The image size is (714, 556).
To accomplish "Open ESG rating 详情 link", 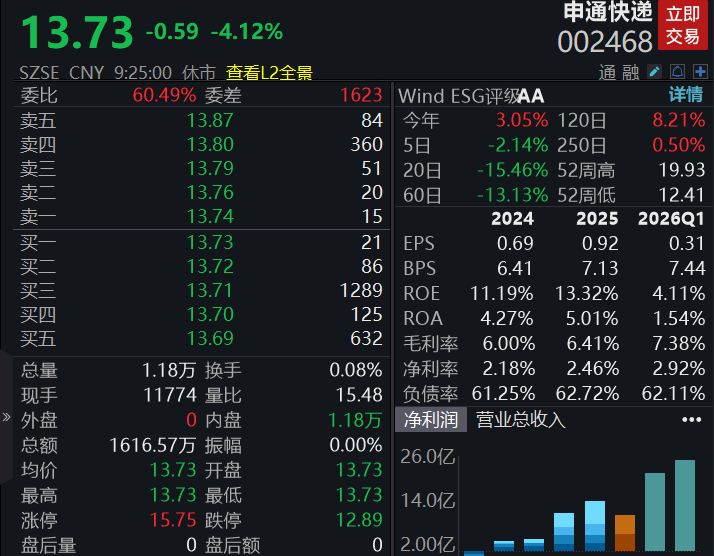I will [686, 95].
